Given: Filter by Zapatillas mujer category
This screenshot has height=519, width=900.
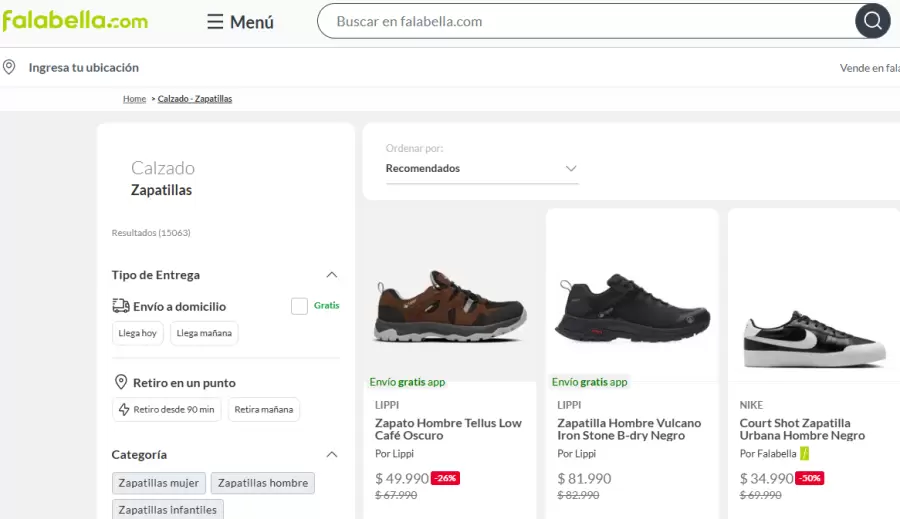Looking at the screenshot, I should click(x=158, y=483).
